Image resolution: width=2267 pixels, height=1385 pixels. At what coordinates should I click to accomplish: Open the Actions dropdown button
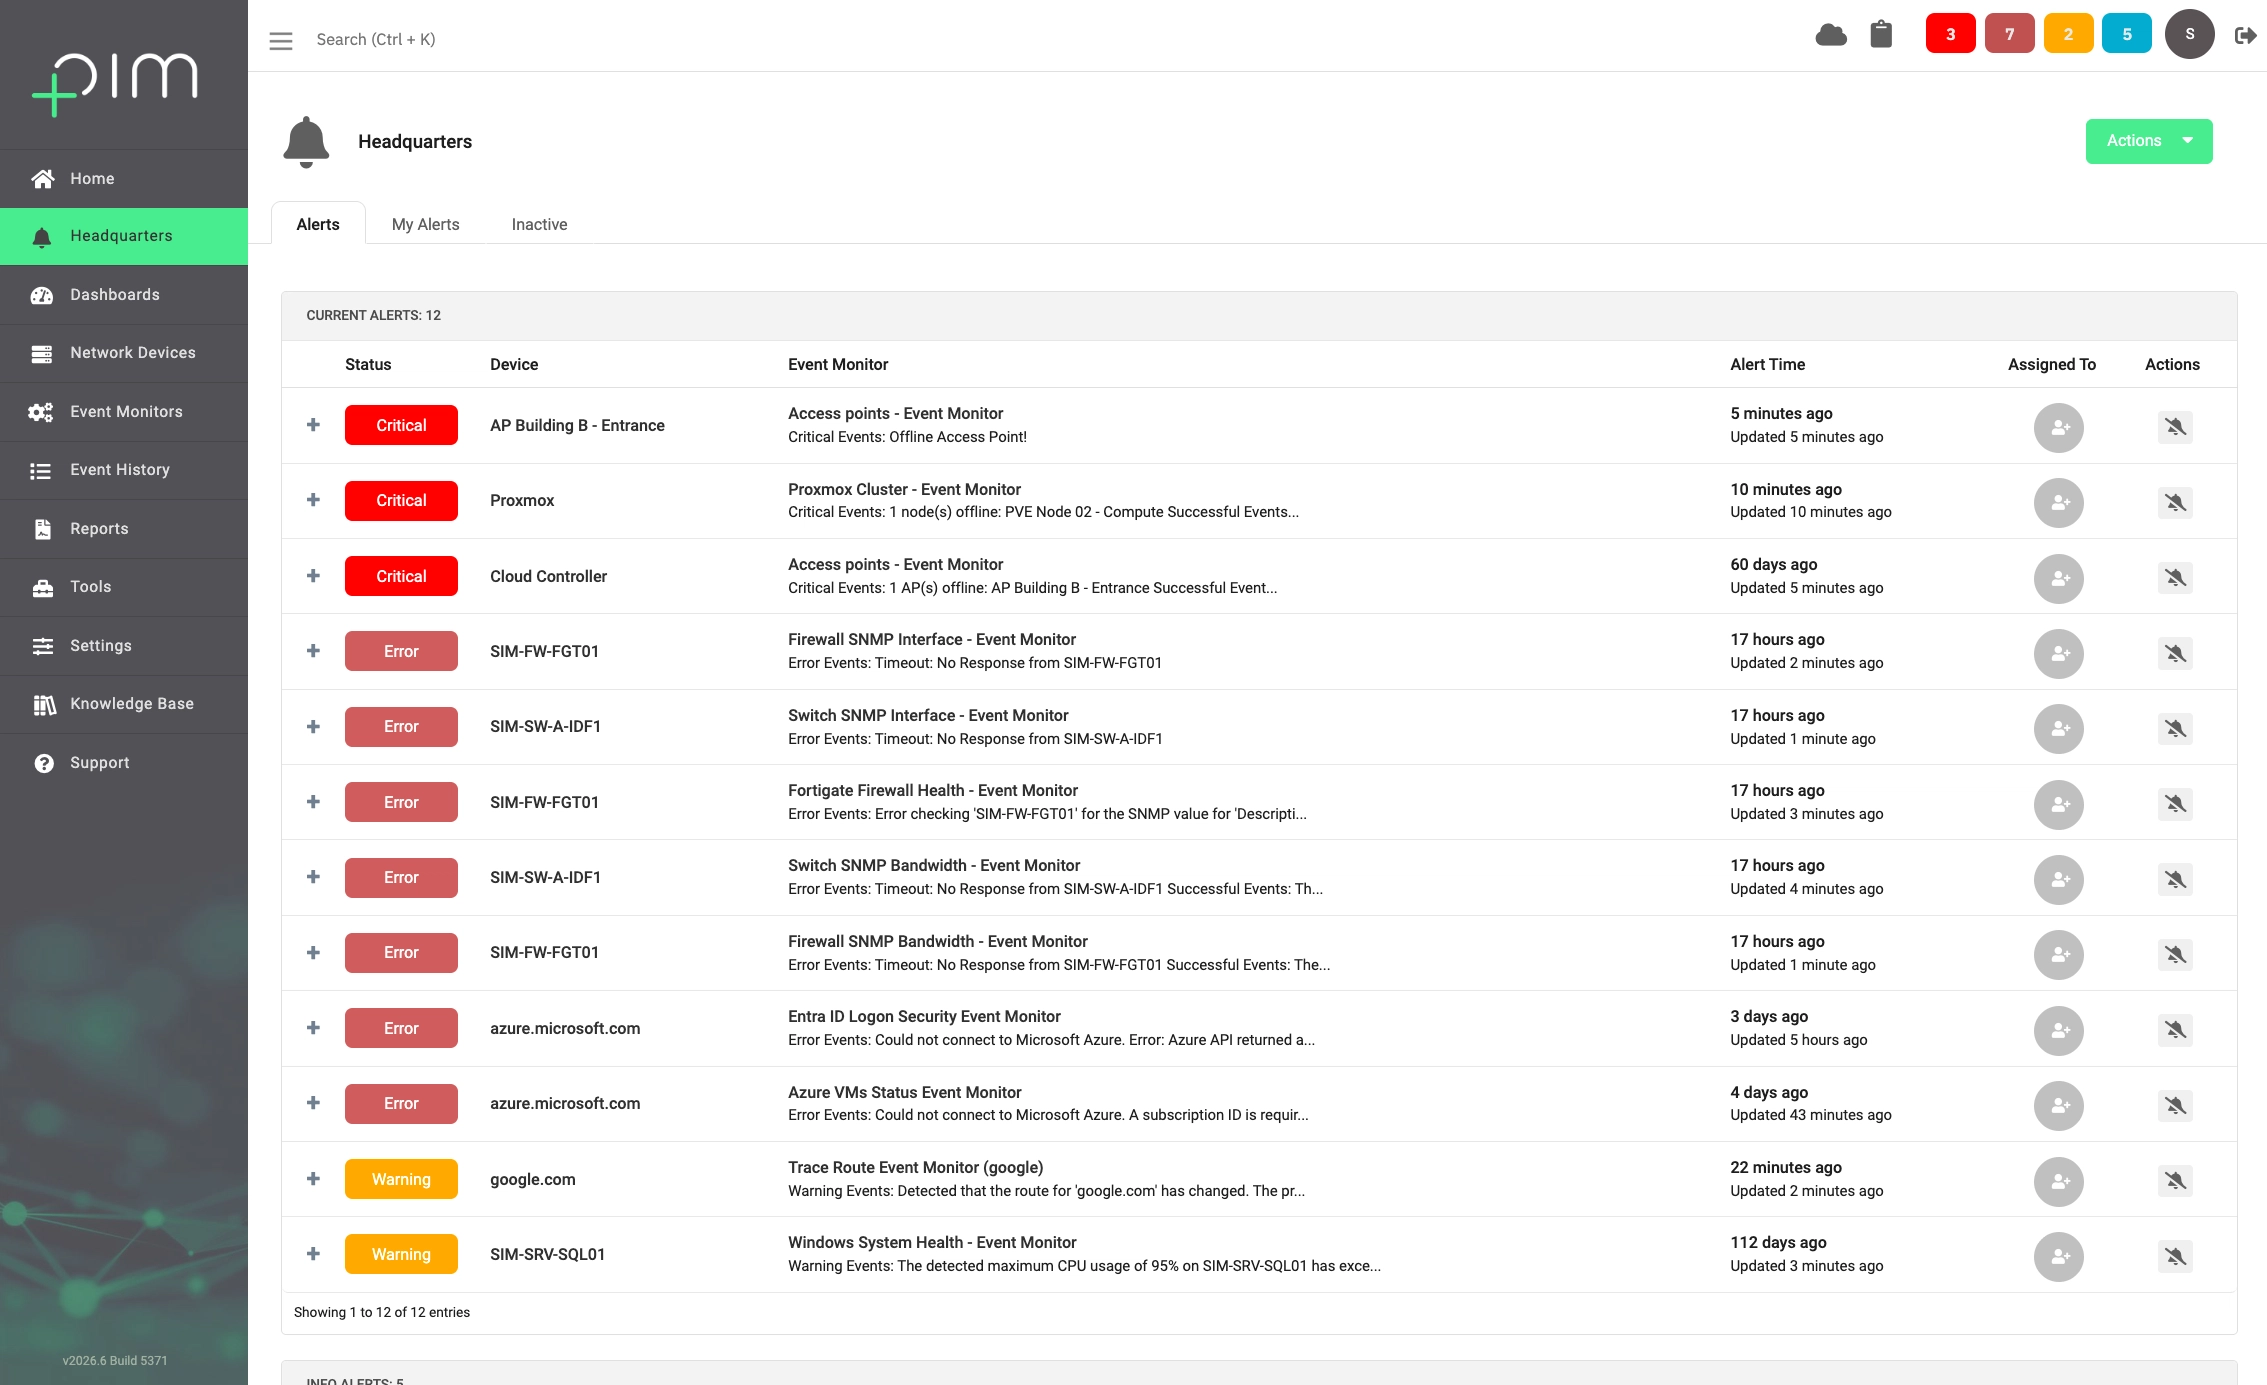[2149, 141]
